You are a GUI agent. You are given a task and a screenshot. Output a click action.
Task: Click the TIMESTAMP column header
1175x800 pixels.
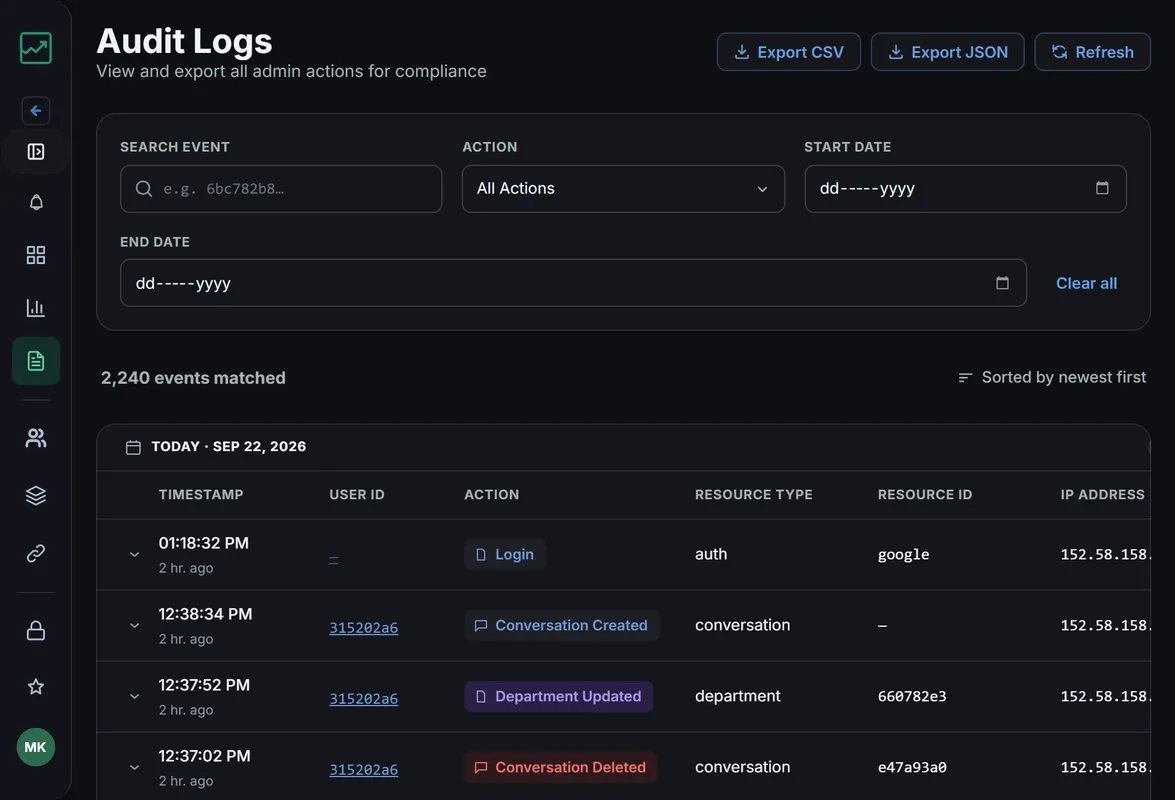[201, 494]
